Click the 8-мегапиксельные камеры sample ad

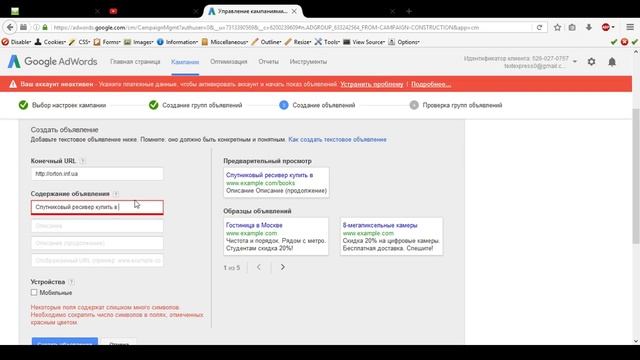coord(391,236)
